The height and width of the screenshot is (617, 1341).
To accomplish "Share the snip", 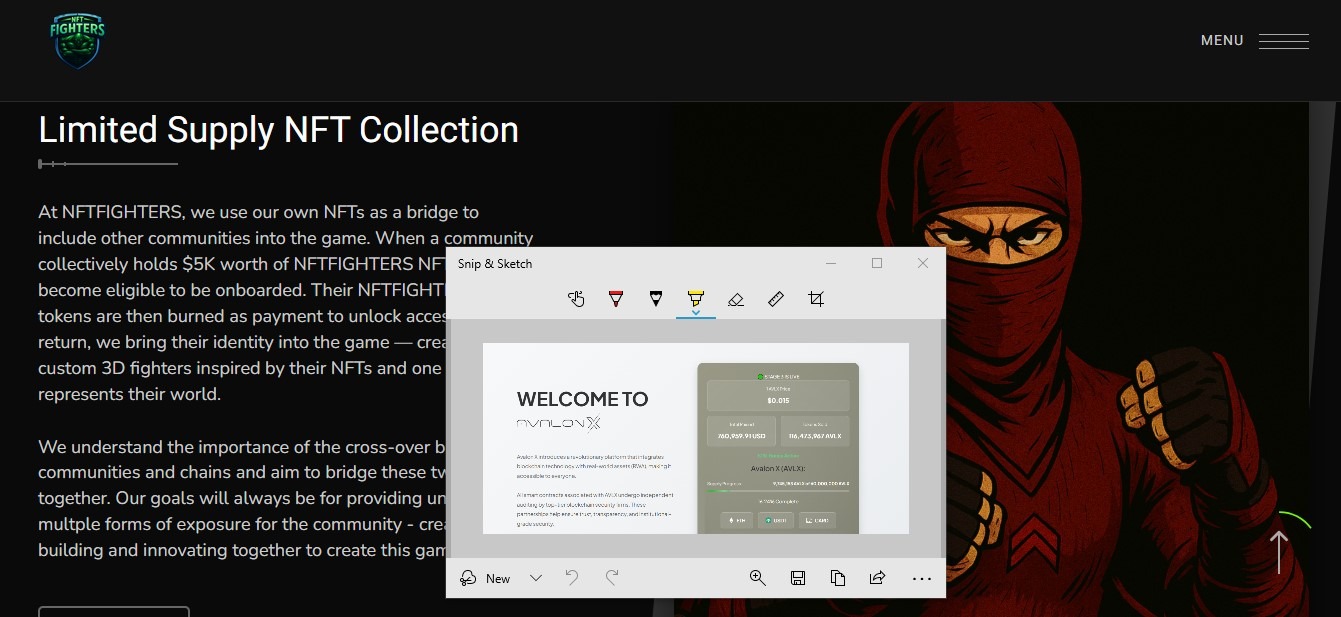I will 878,578.
